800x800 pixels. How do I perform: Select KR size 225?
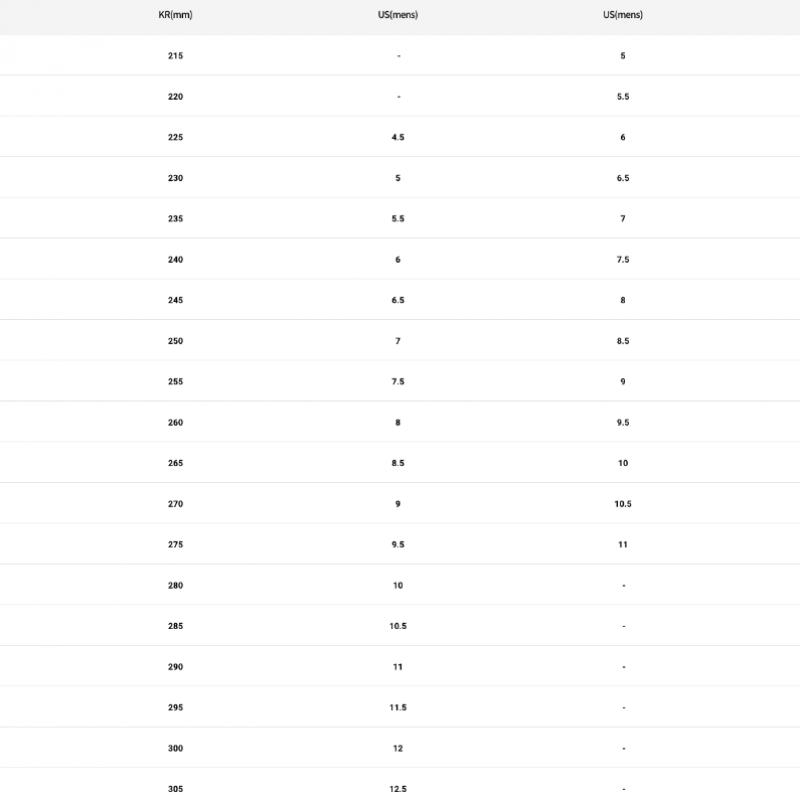coord(175,137)
